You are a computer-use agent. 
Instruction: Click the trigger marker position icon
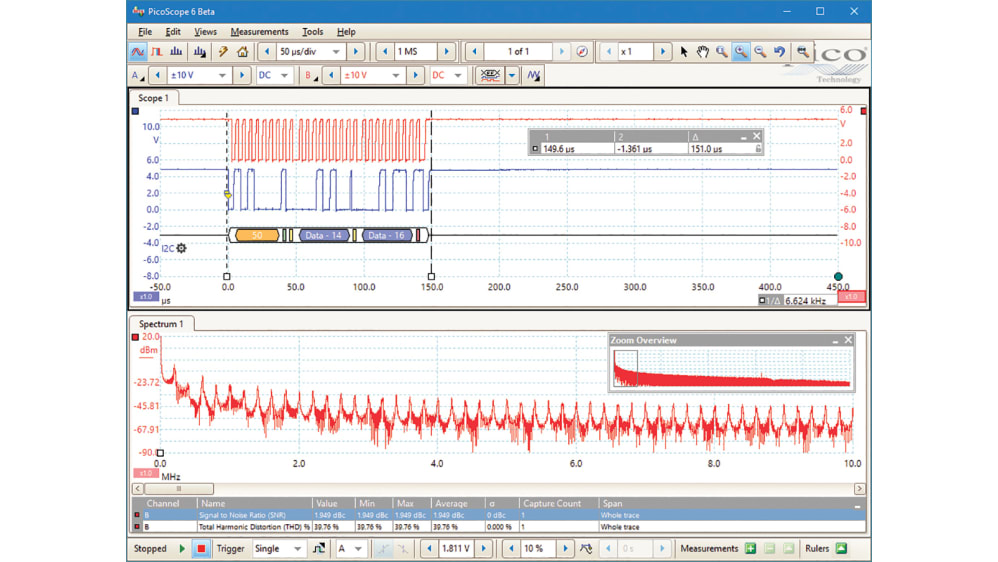coord(586,549)
